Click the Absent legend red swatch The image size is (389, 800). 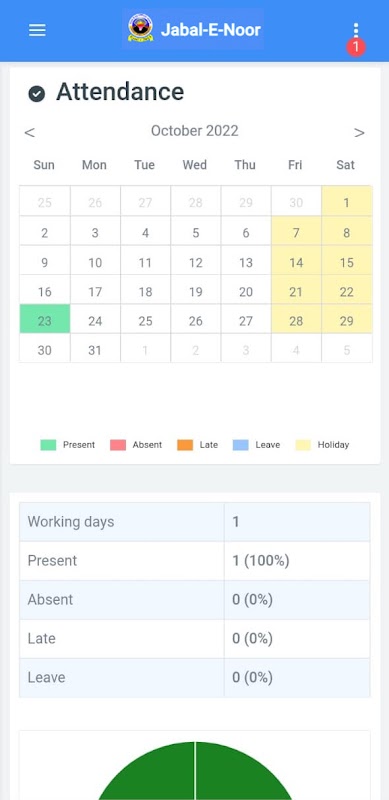coord(118,445)
